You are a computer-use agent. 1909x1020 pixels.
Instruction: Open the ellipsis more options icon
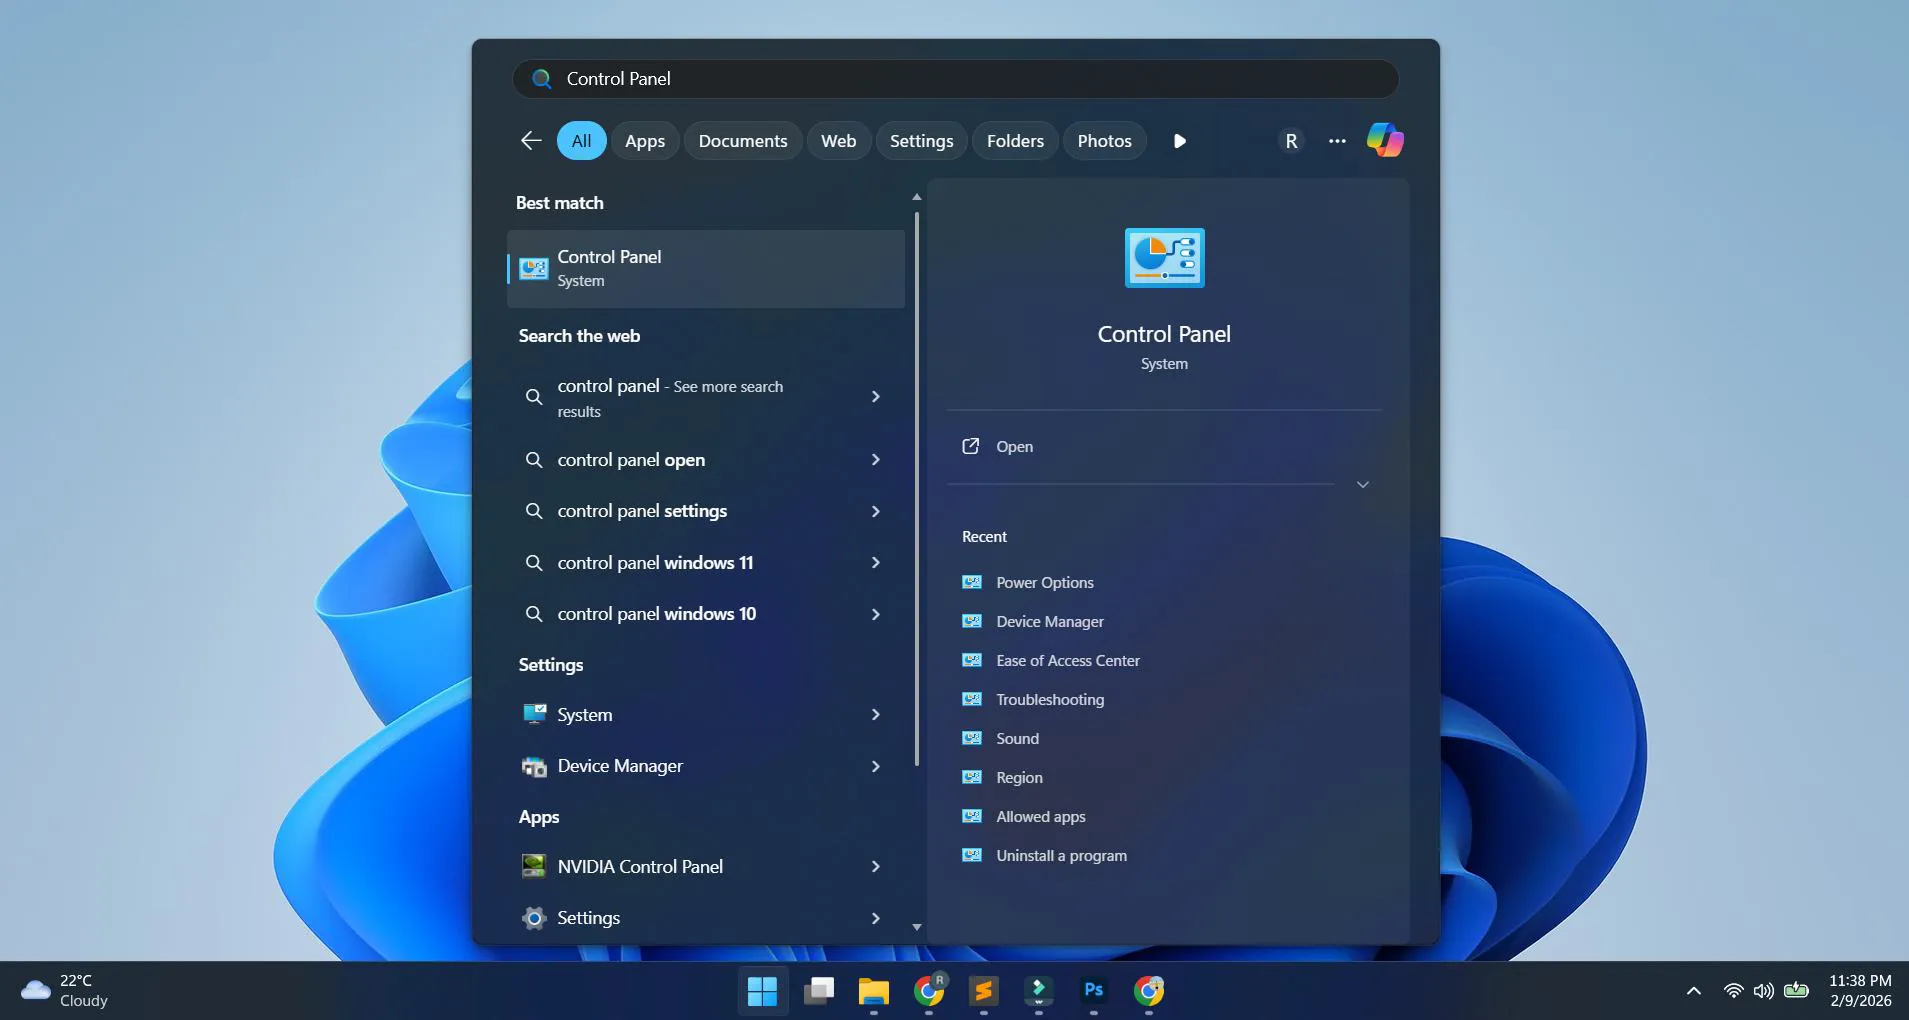[x=1337, y=141]
